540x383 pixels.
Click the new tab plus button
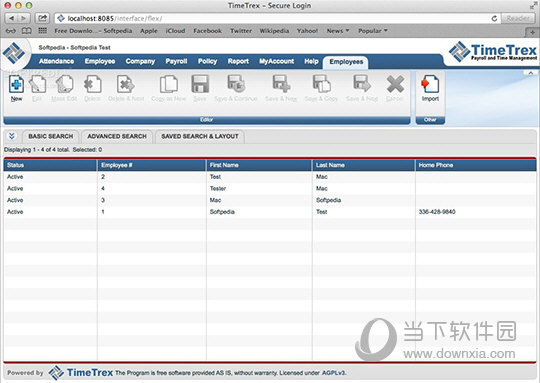point(532,32)
